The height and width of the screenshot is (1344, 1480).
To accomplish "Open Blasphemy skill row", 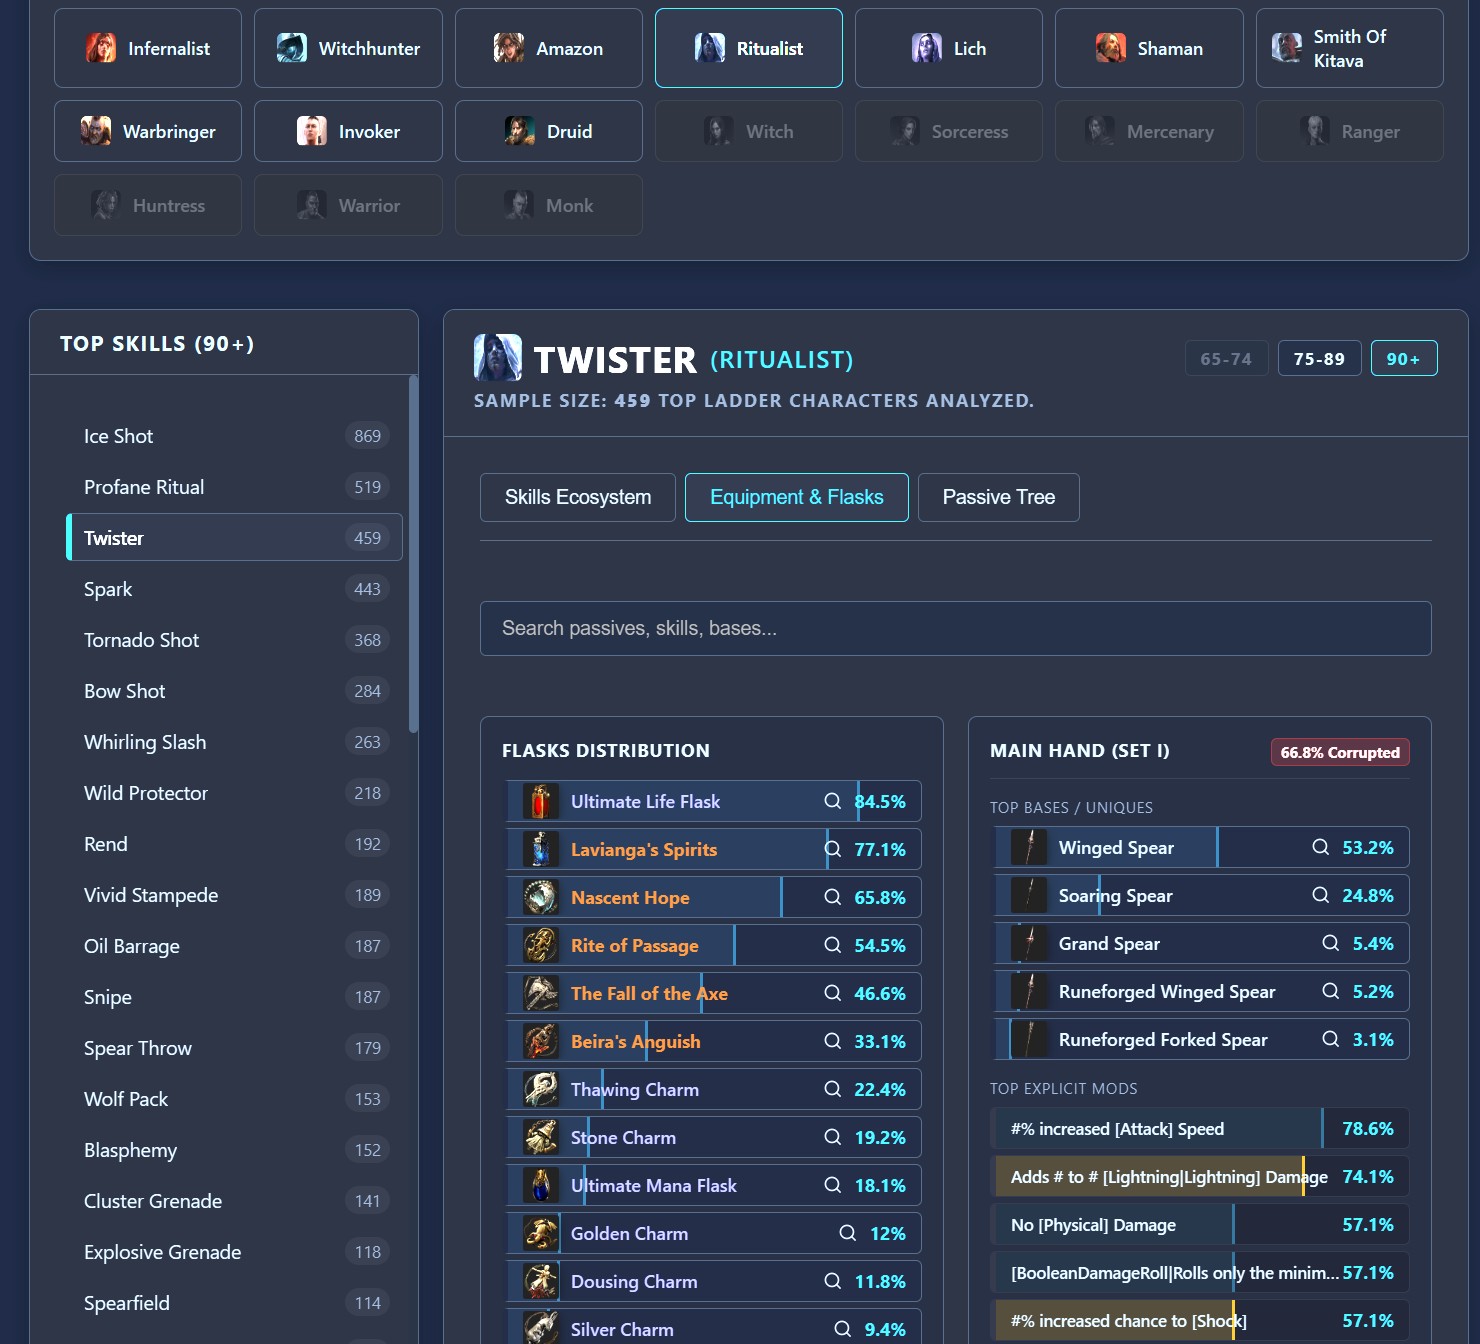I will coord(234,1150).
